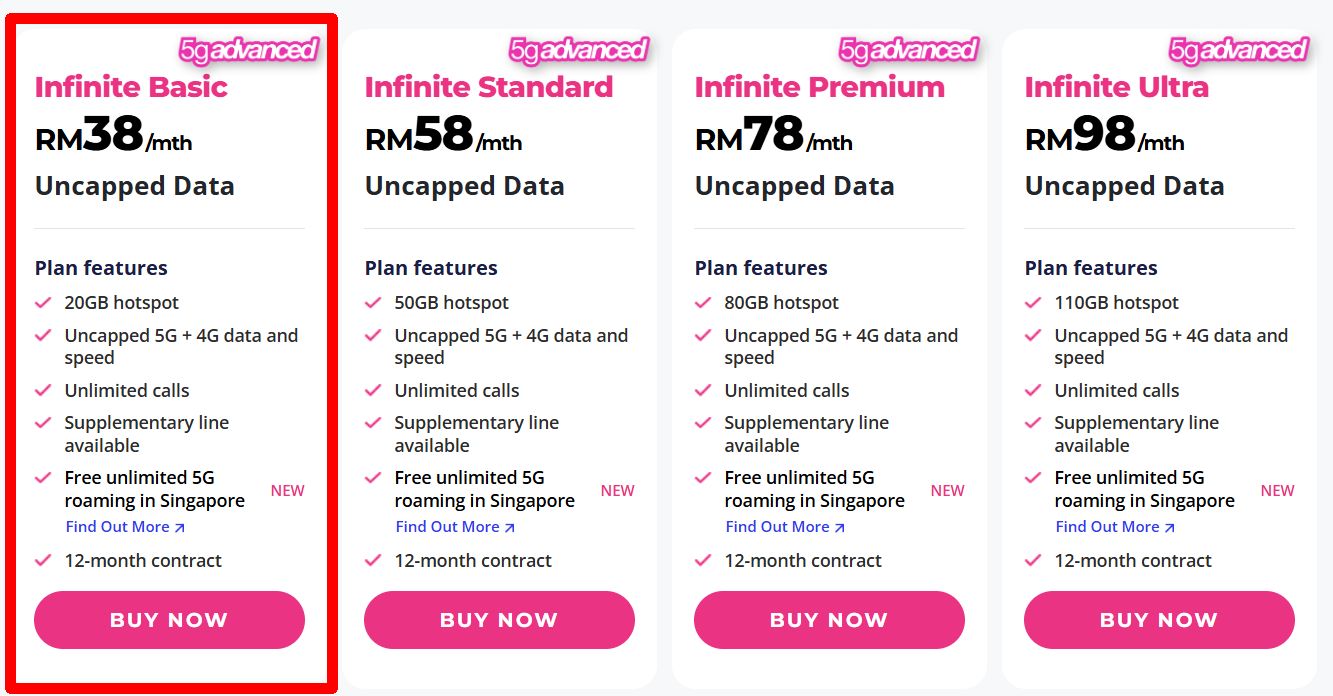The height and width of the screenshot is (696, 1333).
Task: Click 5G Advanced badge on Infinite Basic
Action: 248,50
